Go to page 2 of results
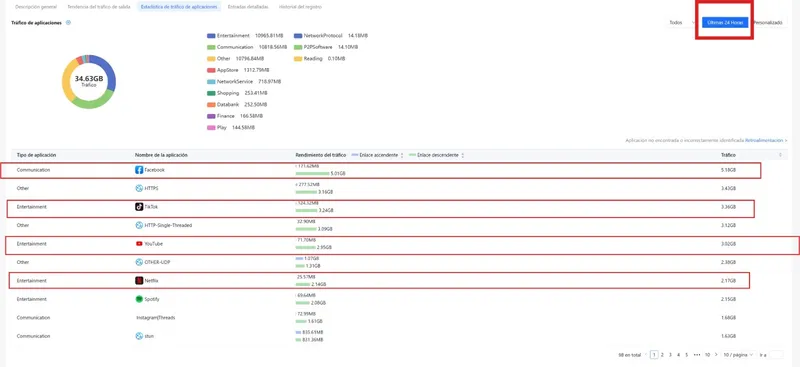The height and width of the screenshot is (367, 800). 662,354
